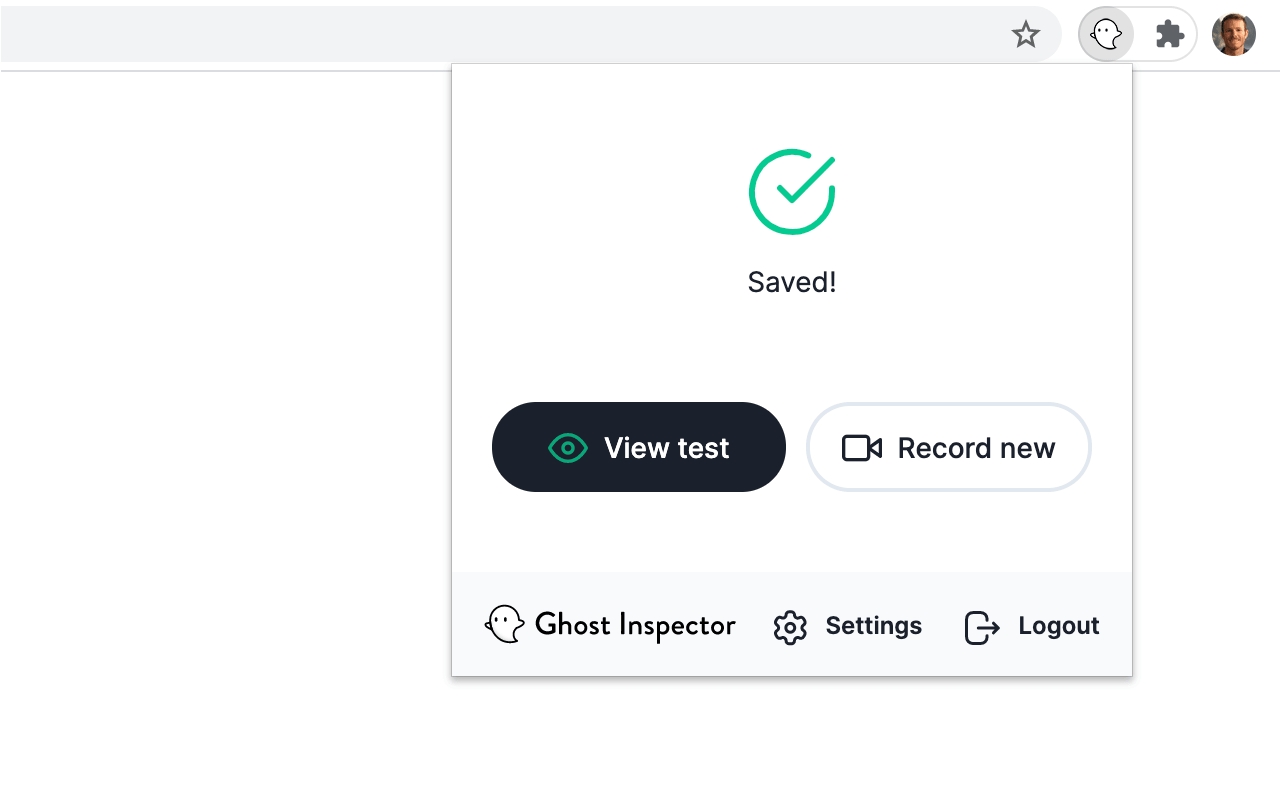Click the blank page area outside the popup
This screenshot has width=1280, height=800.
(200, 400)
